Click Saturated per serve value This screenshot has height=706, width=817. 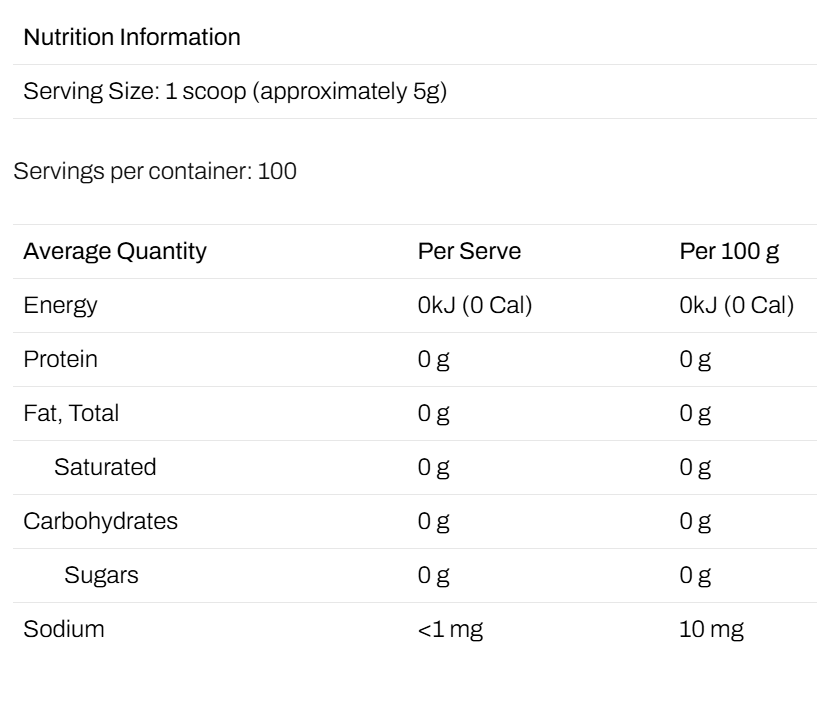pos(434,468)
